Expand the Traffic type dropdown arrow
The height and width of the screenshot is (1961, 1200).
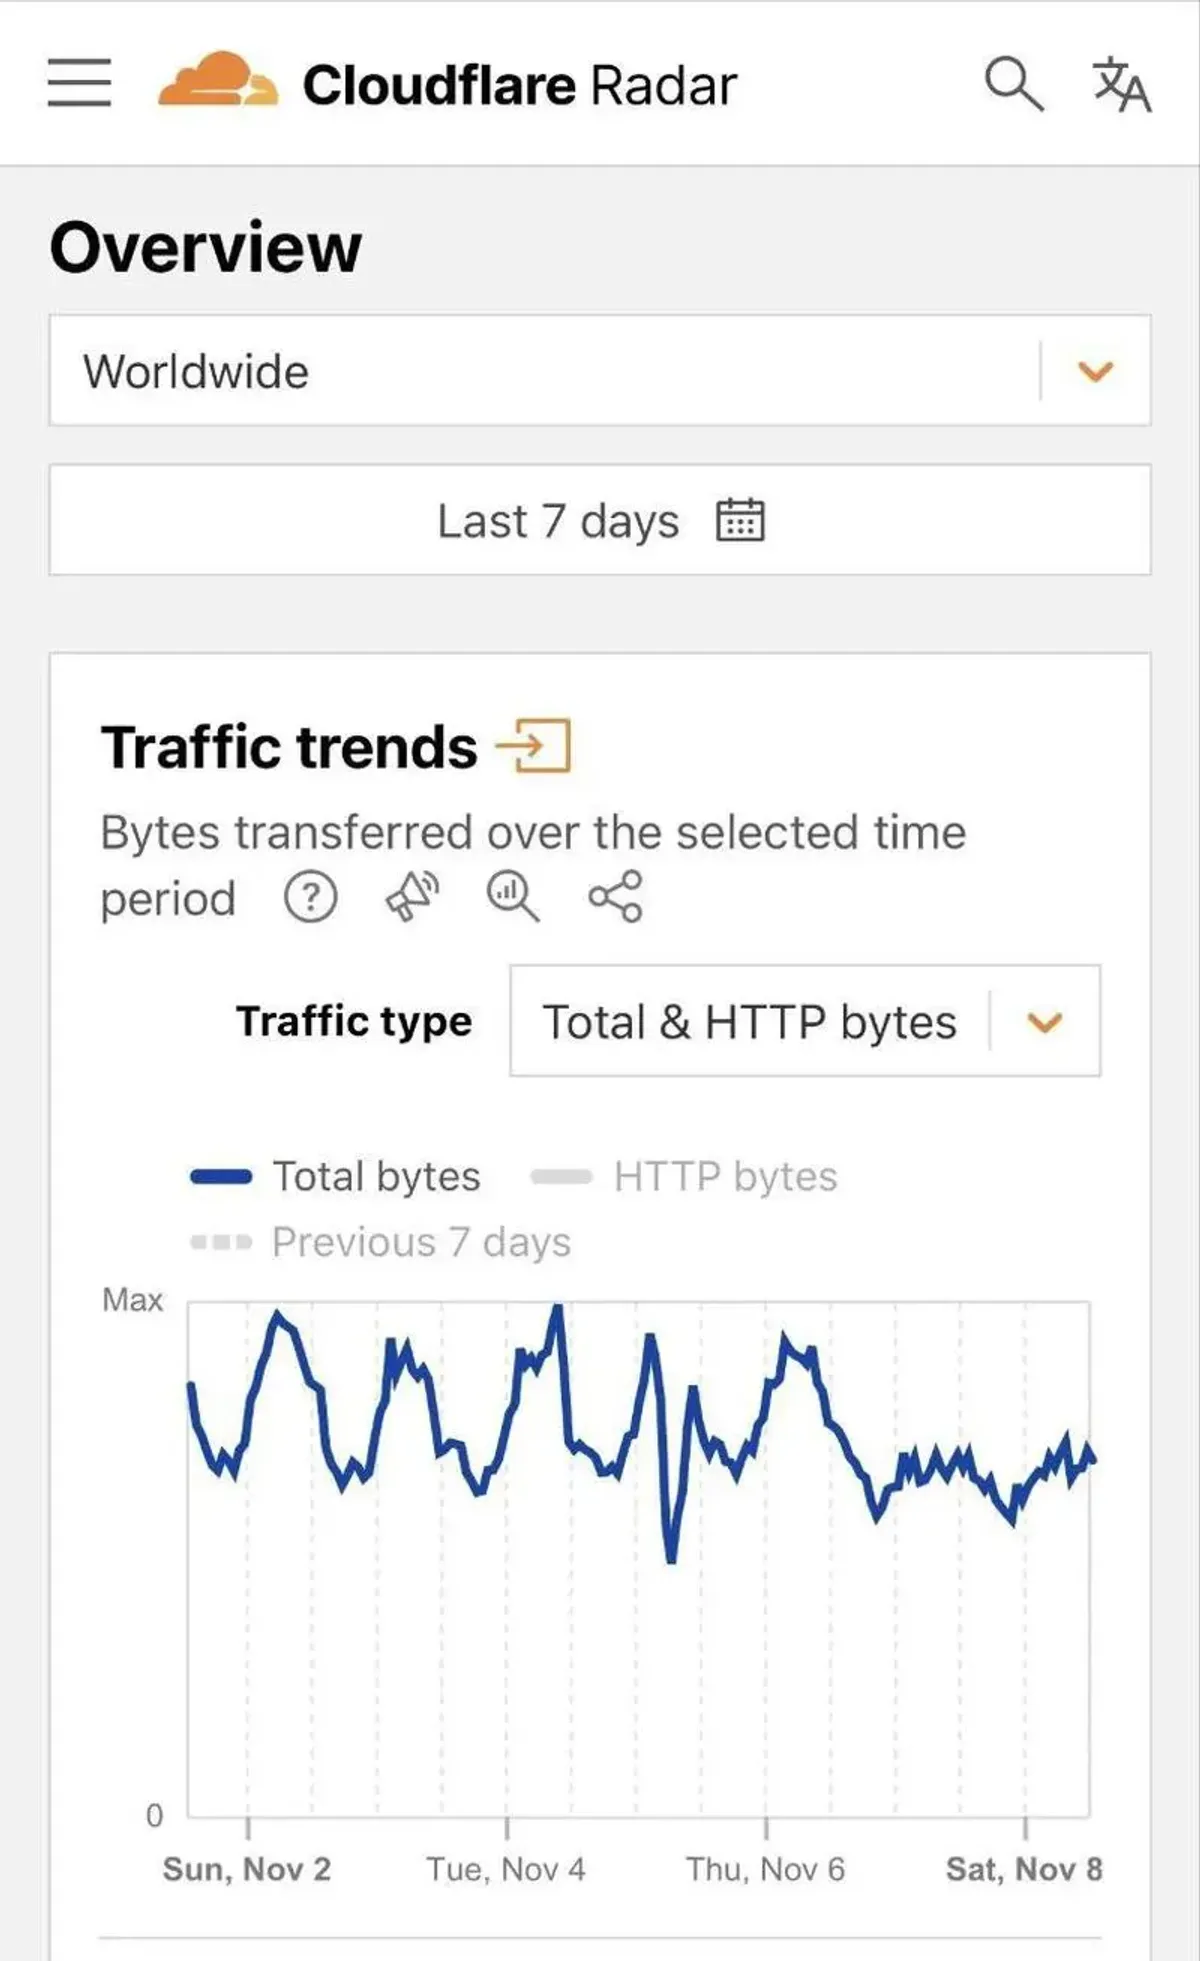coord(1045,1022)
